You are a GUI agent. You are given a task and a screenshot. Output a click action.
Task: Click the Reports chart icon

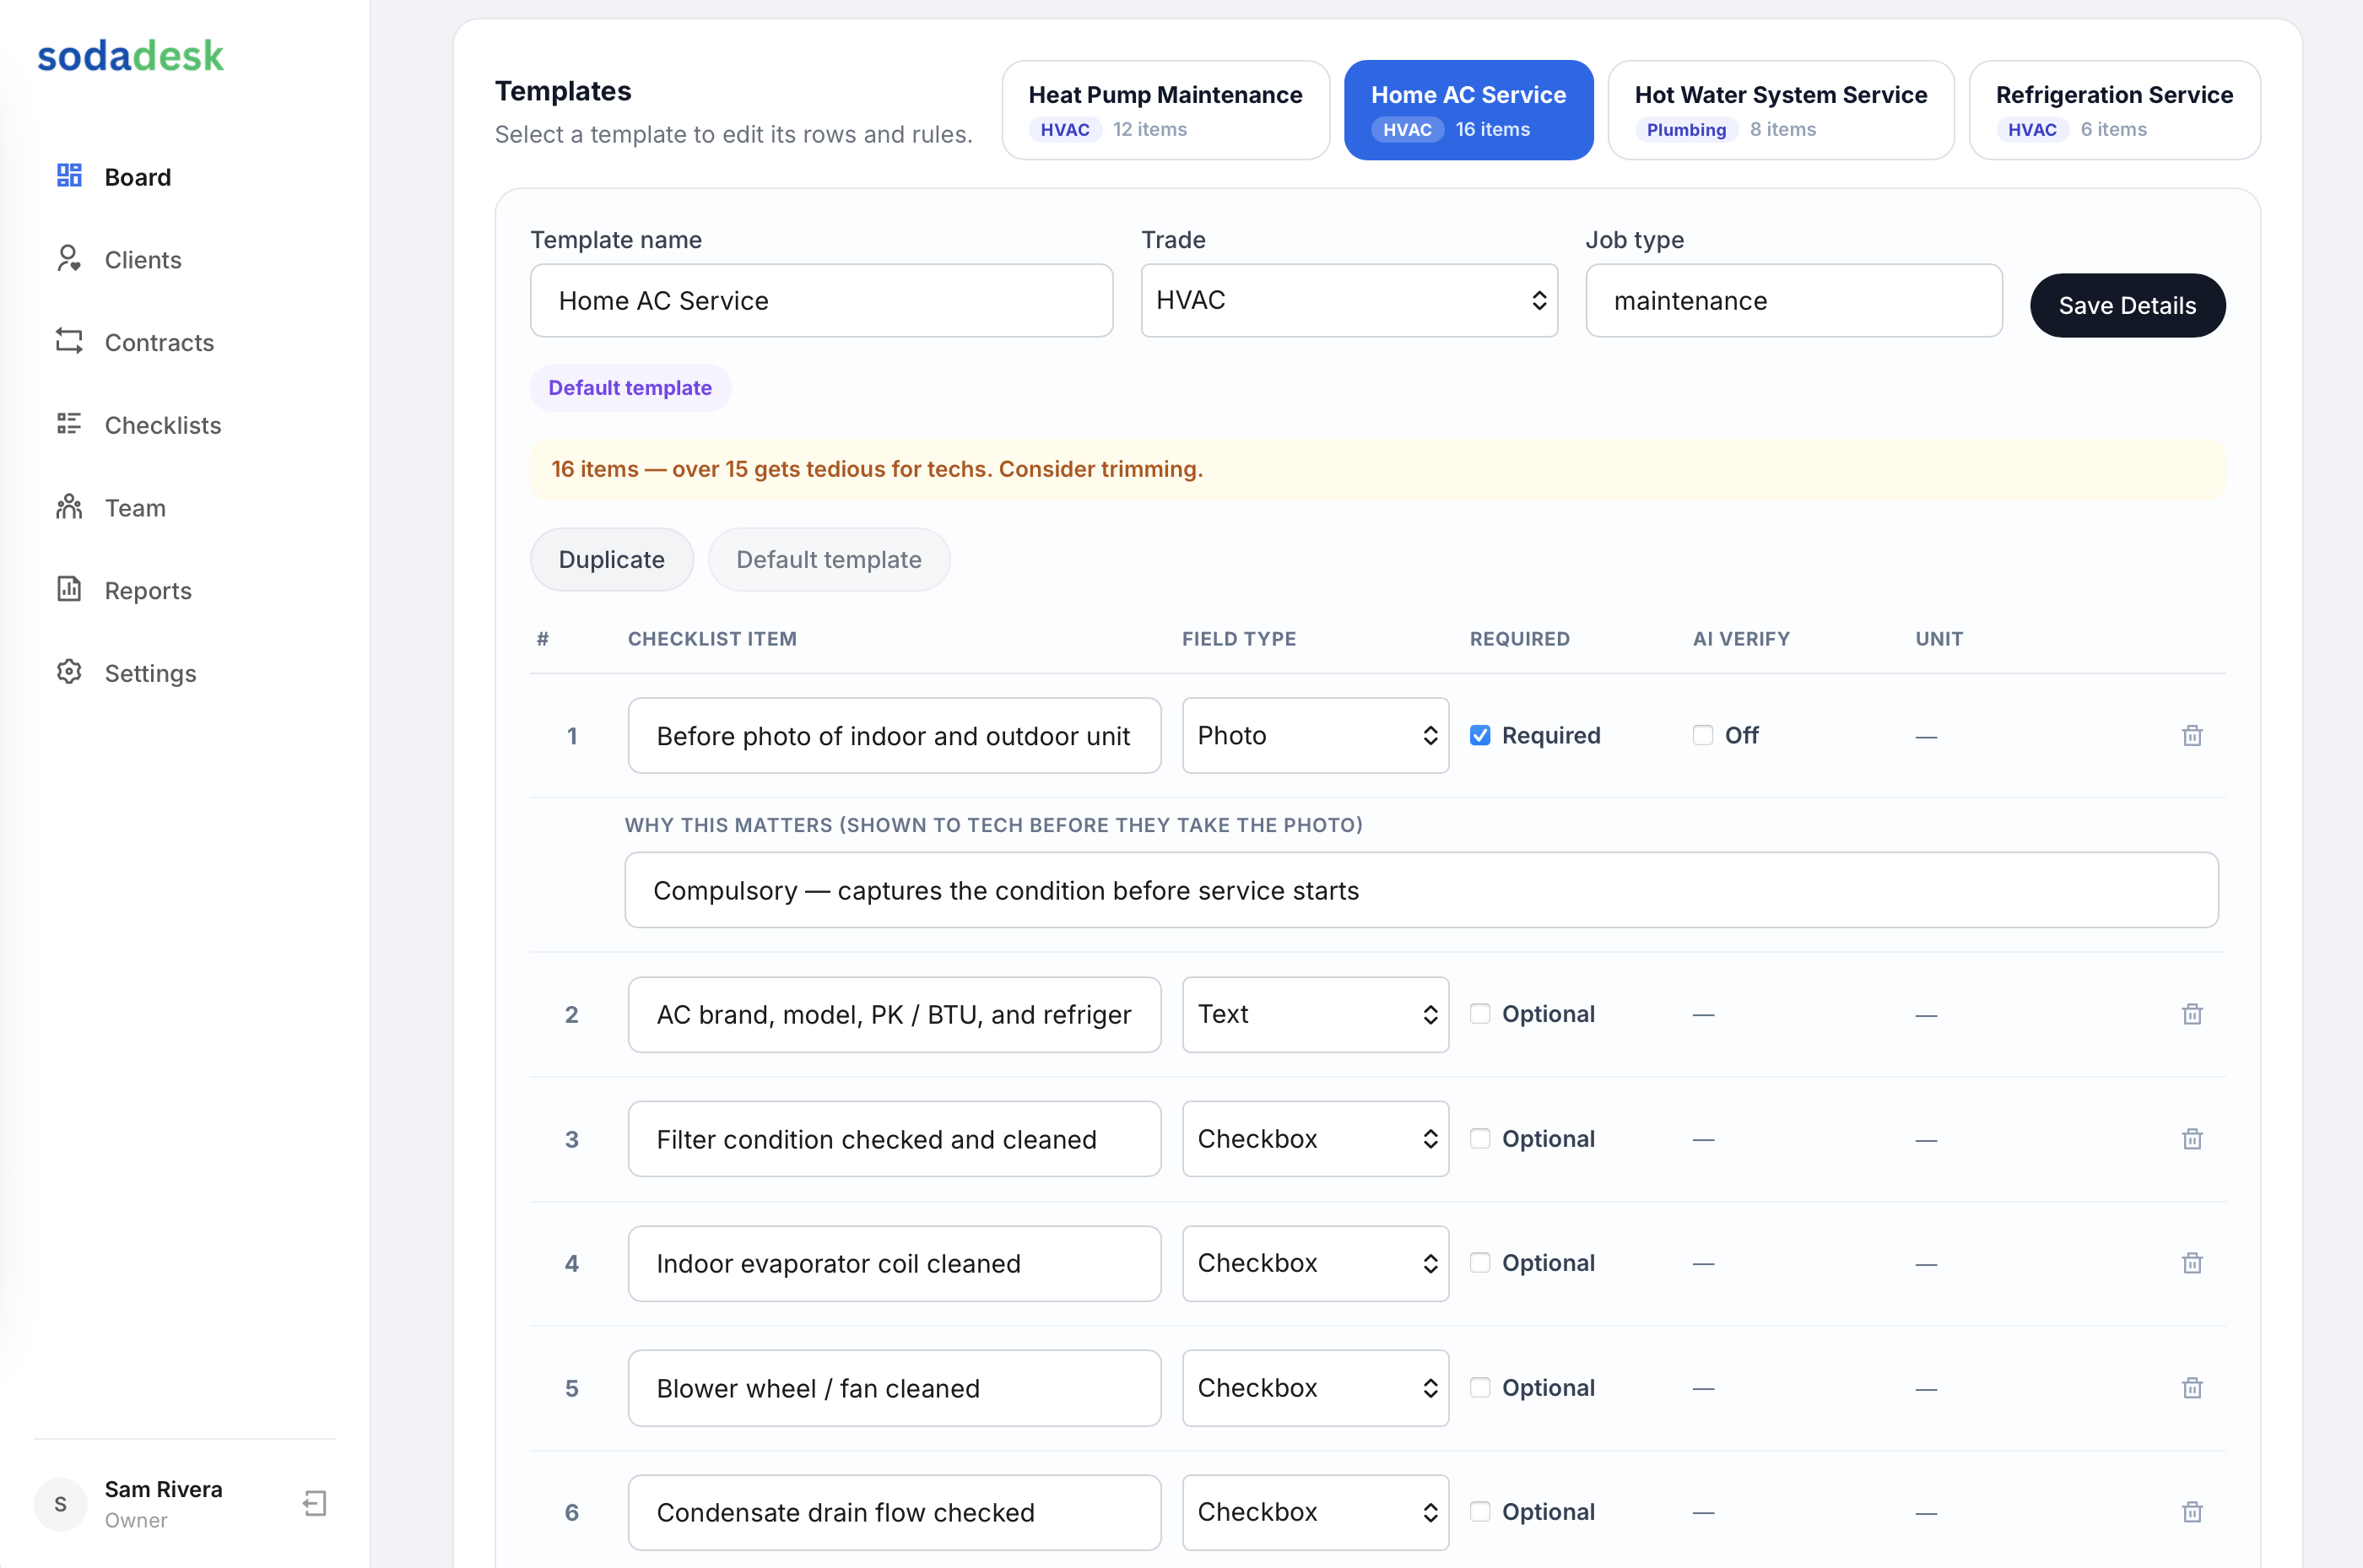pos(69,589)
